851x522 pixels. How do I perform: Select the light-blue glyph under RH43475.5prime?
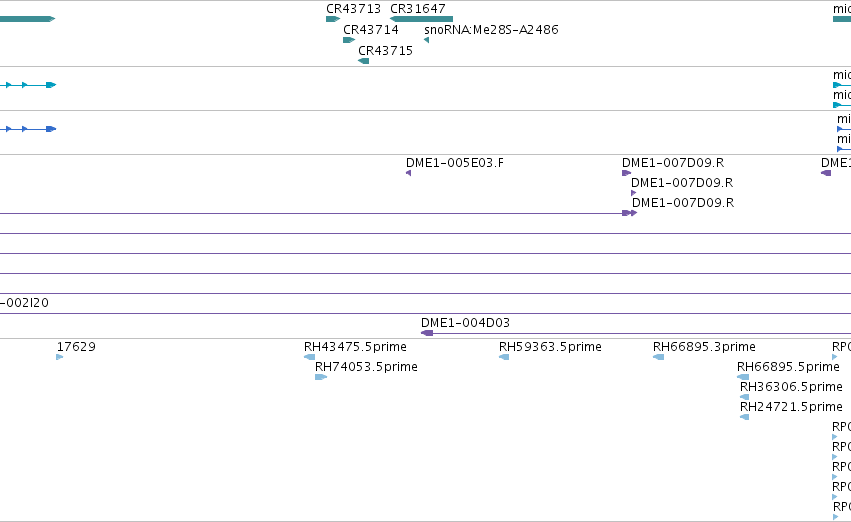(x=309, y=357)
